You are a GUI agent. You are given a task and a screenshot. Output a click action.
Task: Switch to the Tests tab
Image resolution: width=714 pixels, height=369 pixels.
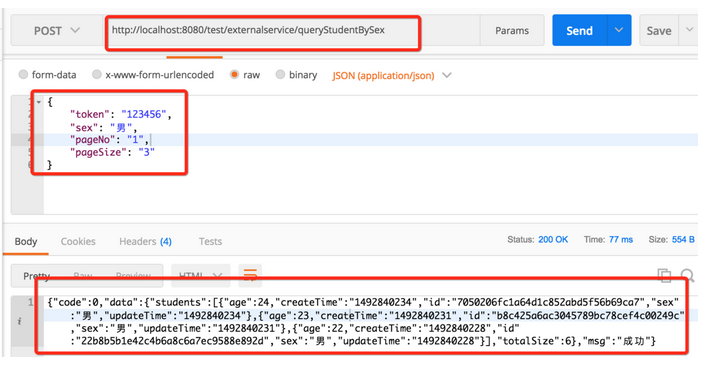[210, 241]
